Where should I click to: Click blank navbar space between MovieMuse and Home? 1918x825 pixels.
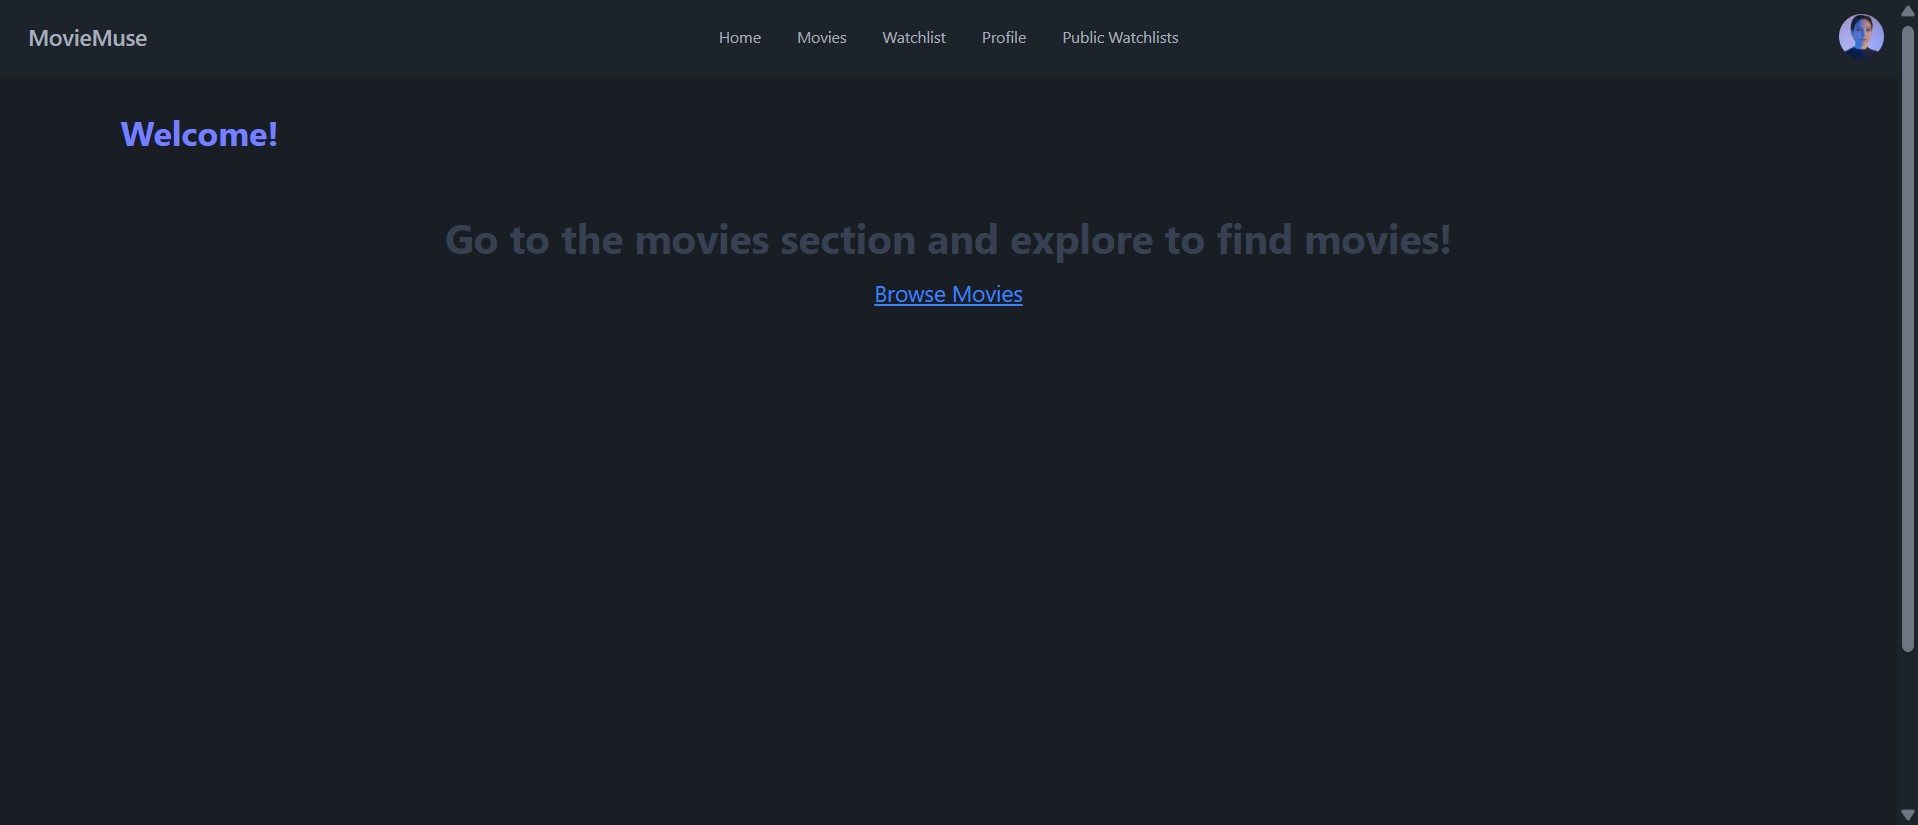click(430, 38)
